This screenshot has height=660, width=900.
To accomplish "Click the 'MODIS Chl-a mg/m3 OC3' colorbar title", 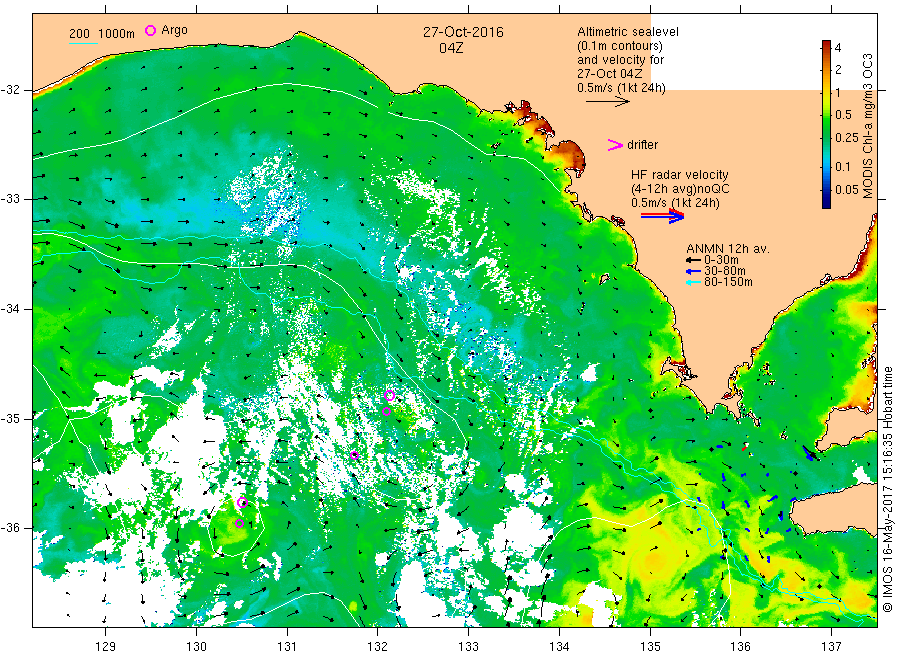I will [867, 126].
